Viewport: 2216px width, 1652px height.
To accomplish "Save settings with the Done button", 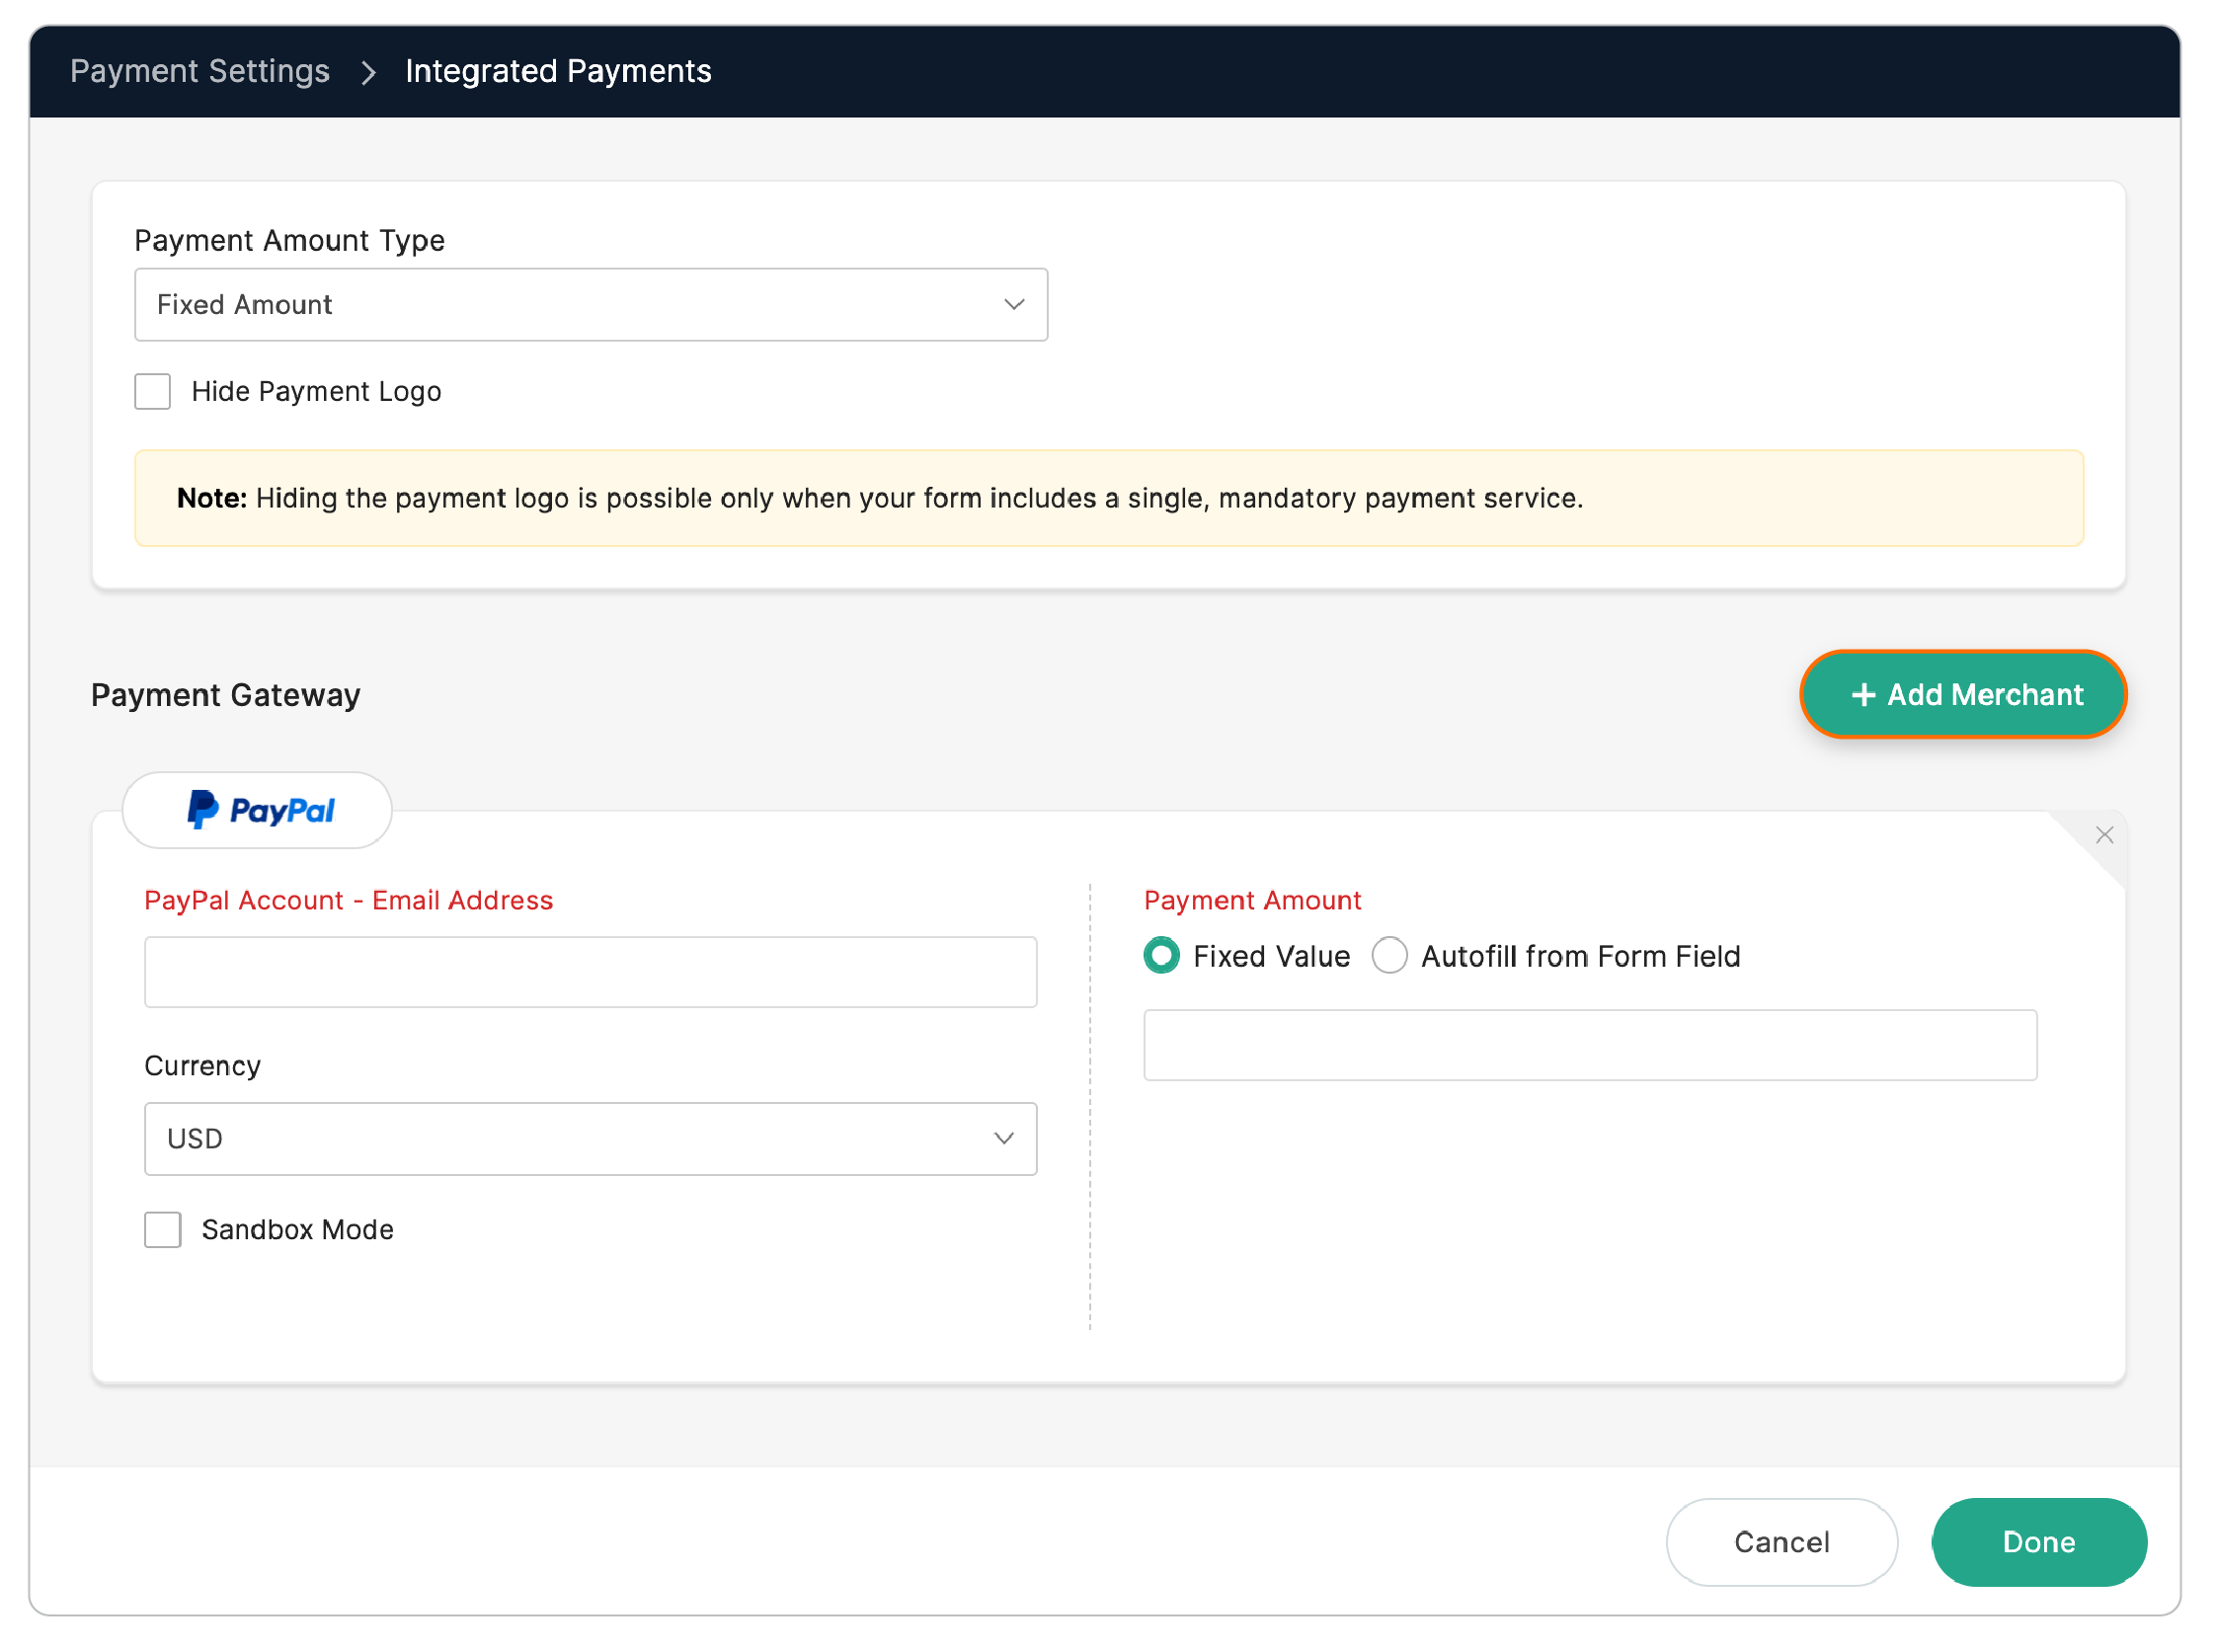I will click(2038, 1542).
